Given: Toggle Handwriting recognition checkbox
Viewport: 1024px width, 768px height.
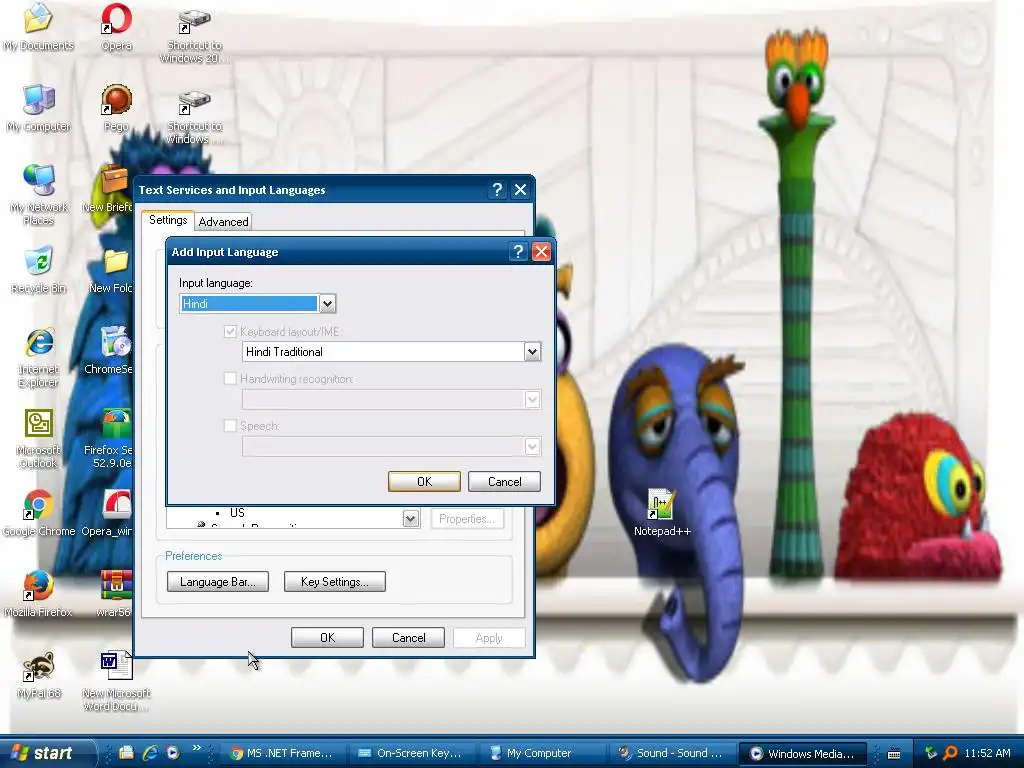Looking at the screenshot, I should [x=230, y=379].
